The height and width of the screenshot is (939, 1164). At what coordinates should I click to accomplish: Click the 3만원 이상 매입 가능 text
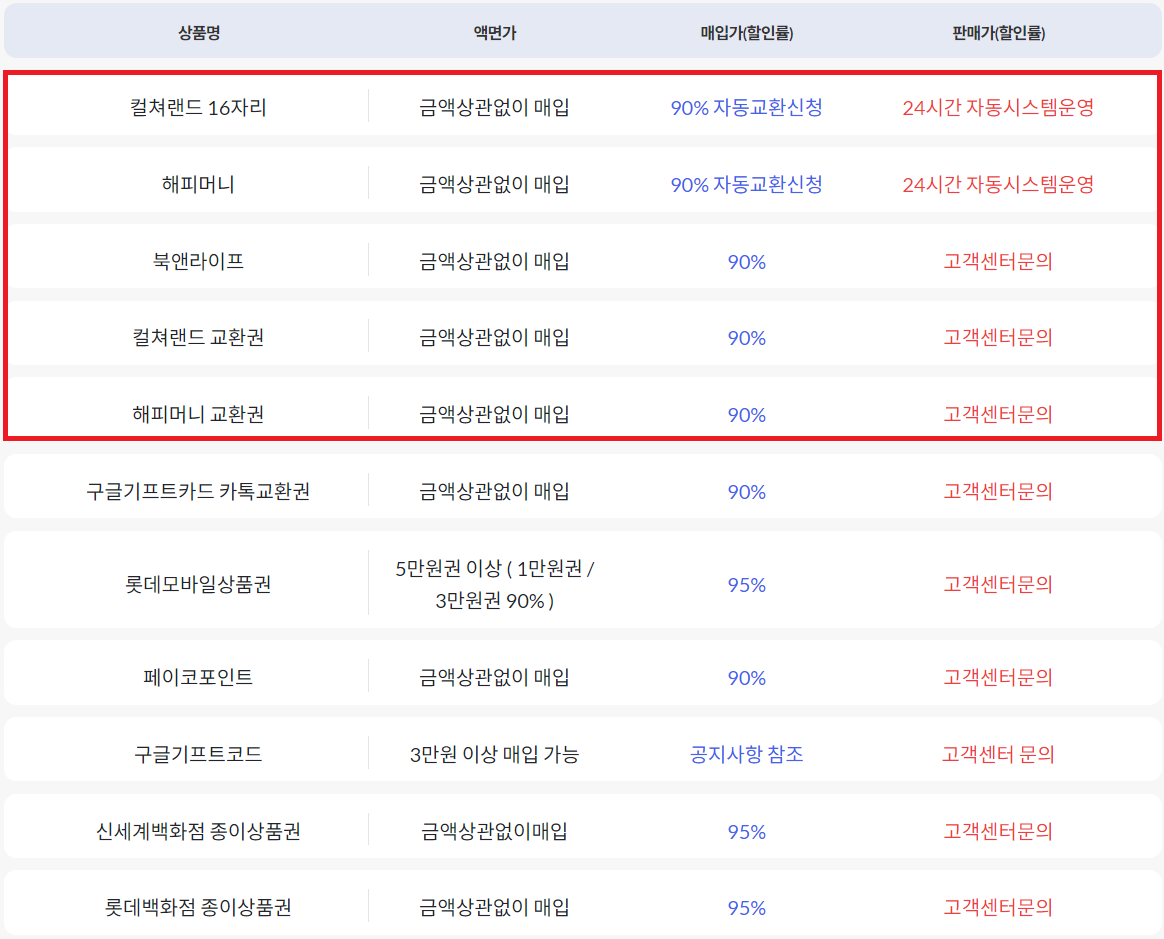point(494,754)
